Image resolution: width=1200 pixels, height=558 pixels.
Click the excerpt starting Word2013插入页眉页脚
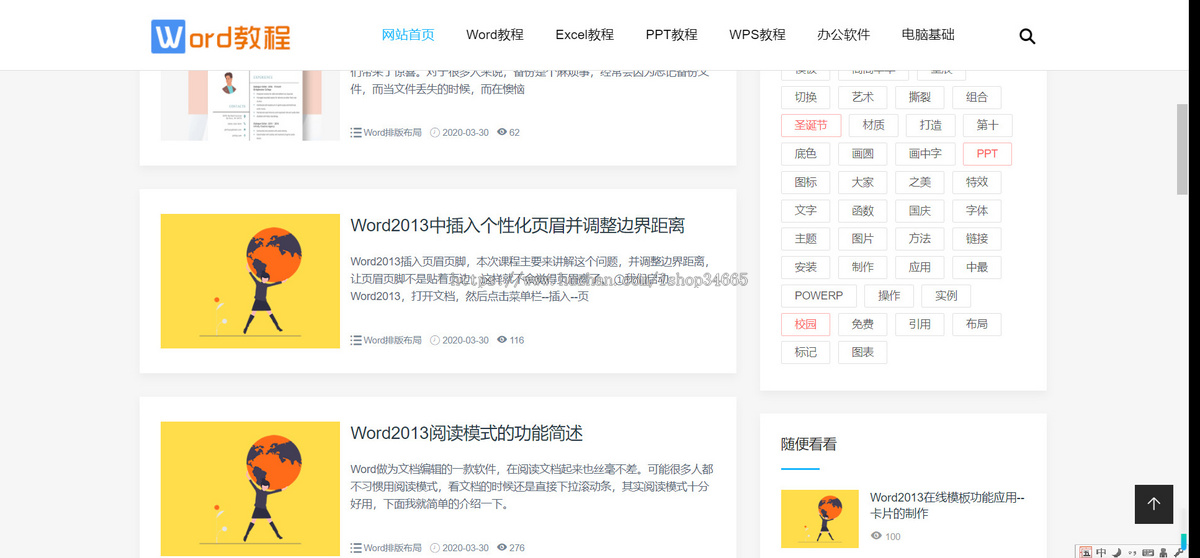[532, 279]
